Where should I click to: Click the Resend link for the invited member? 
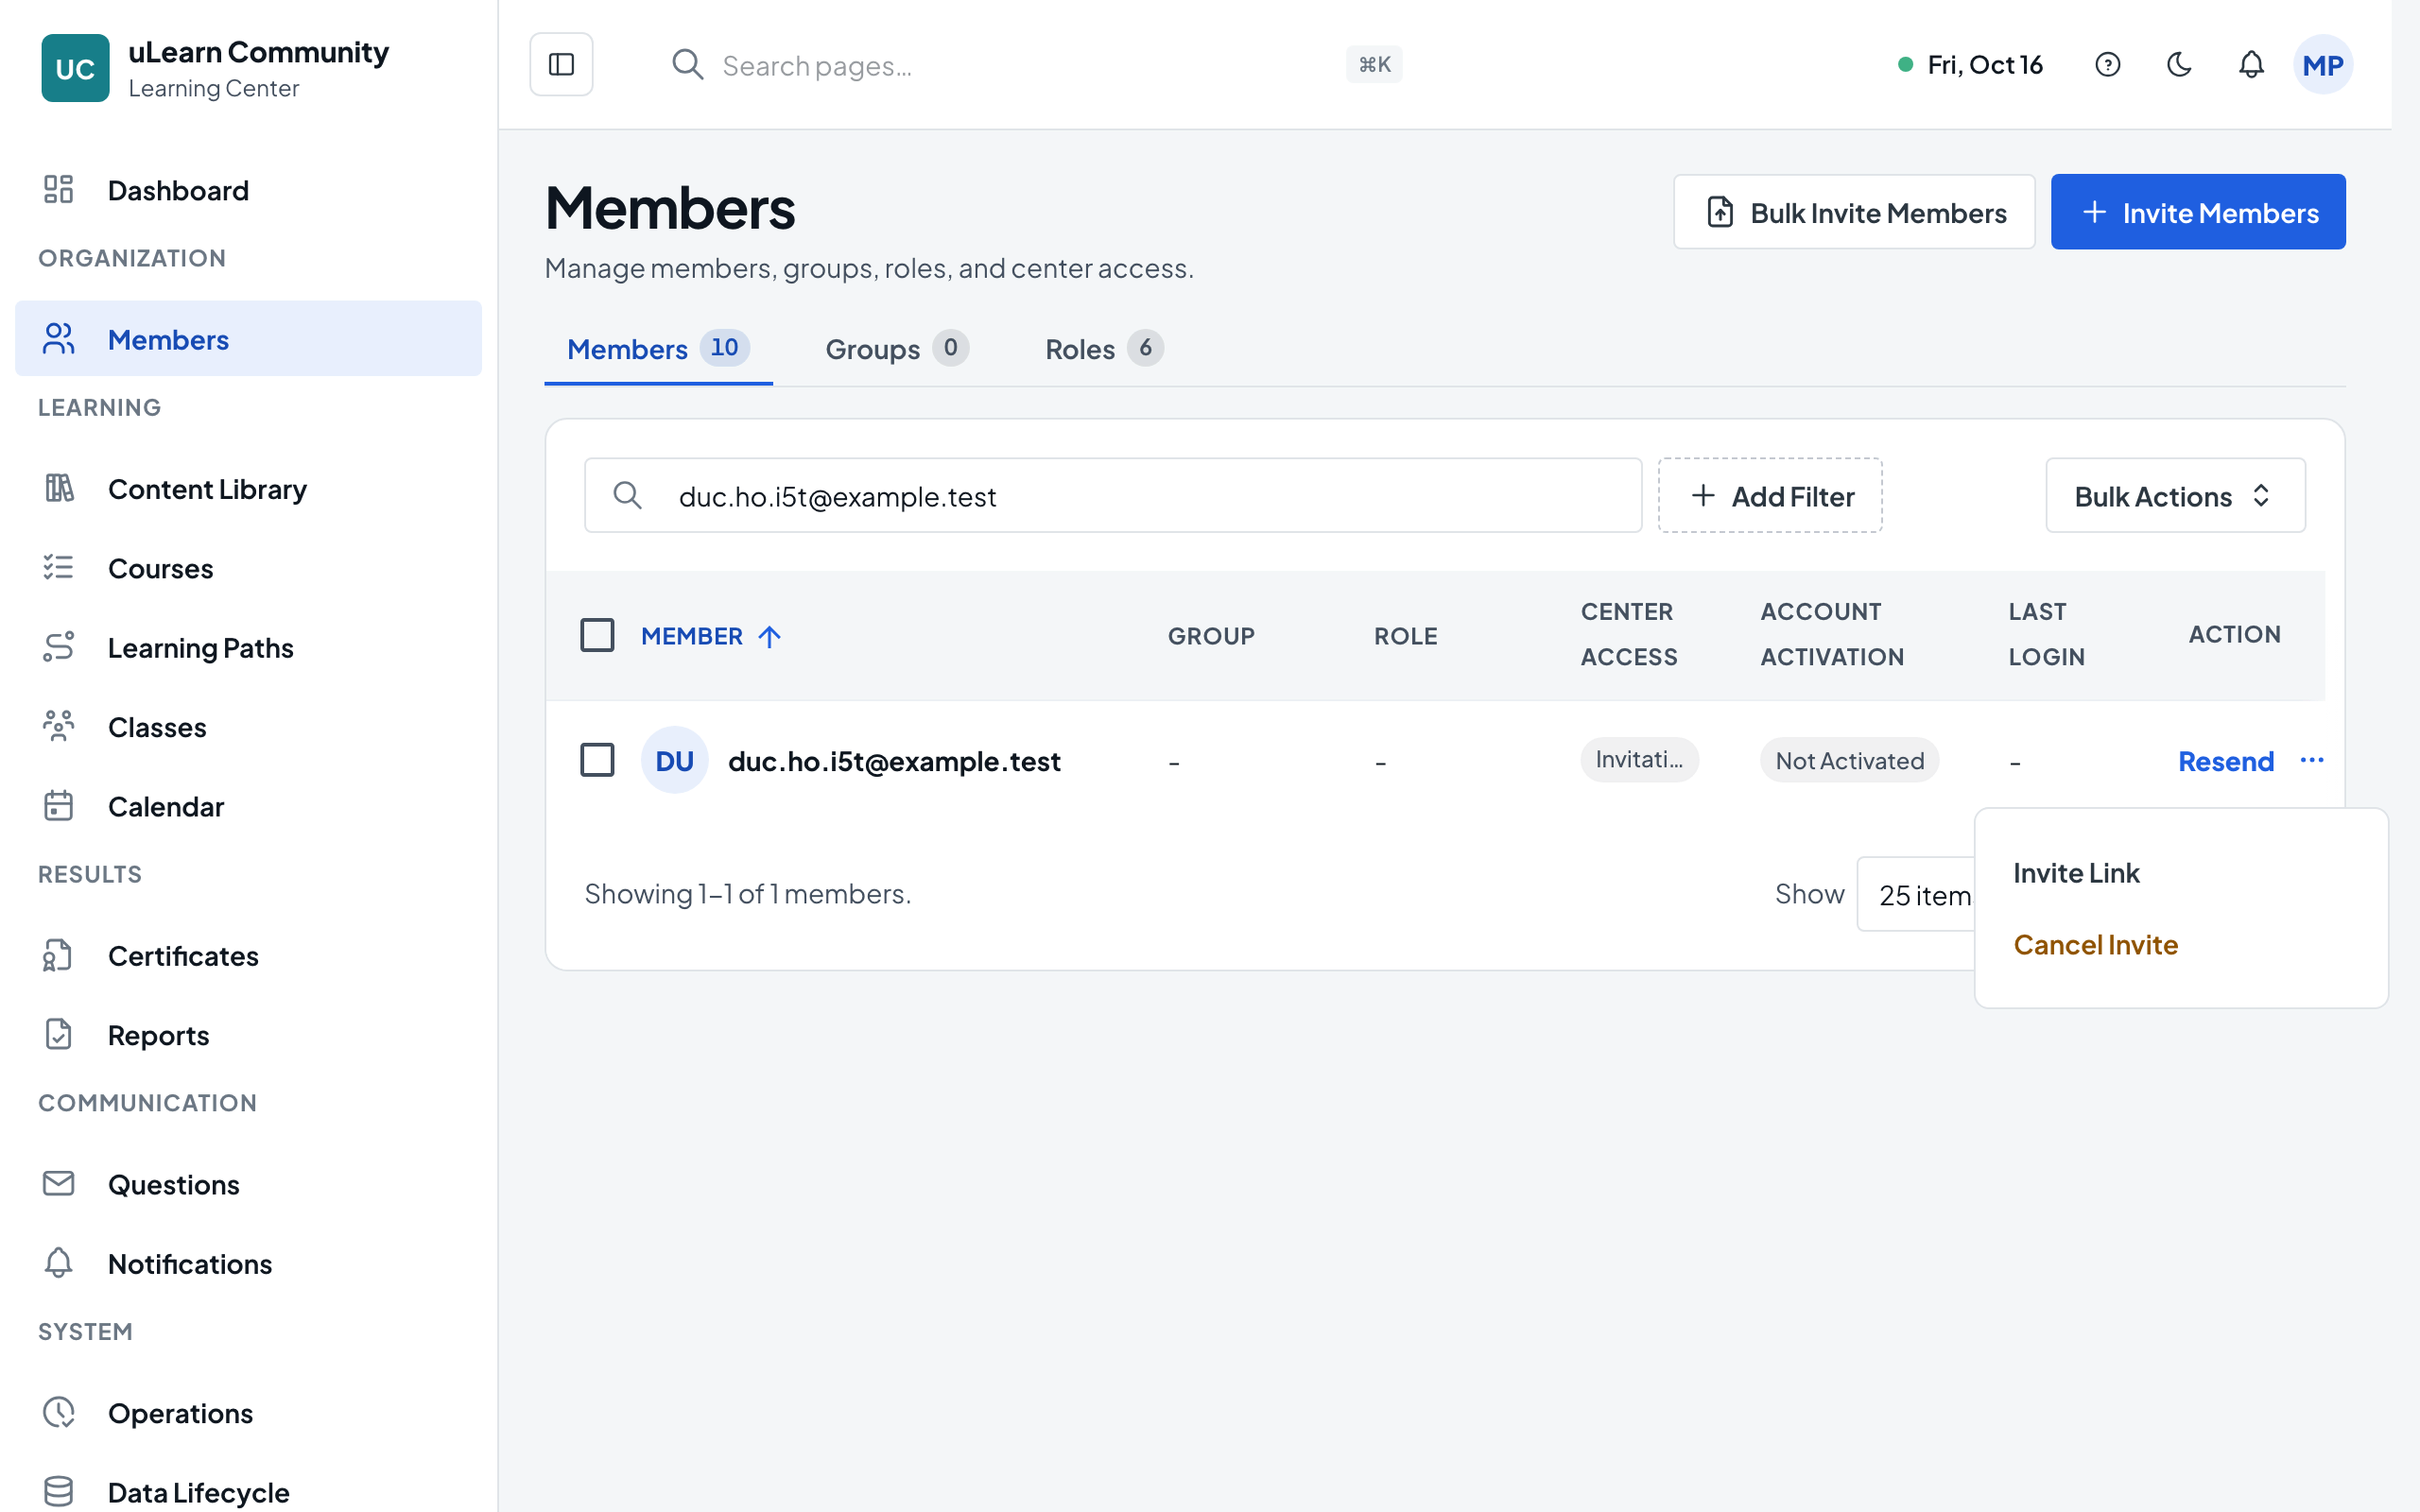2226,761
